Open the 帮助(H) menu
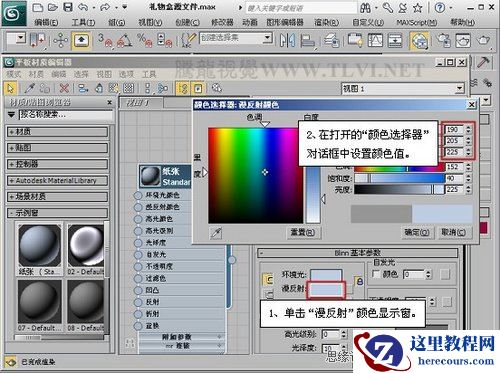500x373 pixels. (x=463, y=23)
